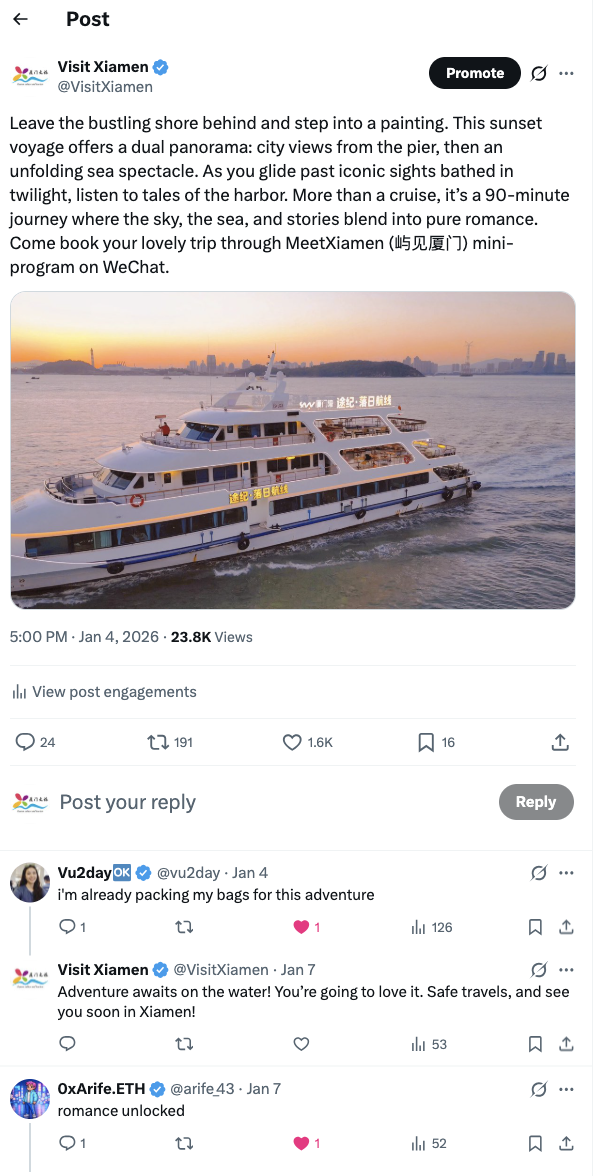The height and width of the screenshot is (1176, 600).
Task: Open more options on Vu2day's reply
Action: pos(567,873)
